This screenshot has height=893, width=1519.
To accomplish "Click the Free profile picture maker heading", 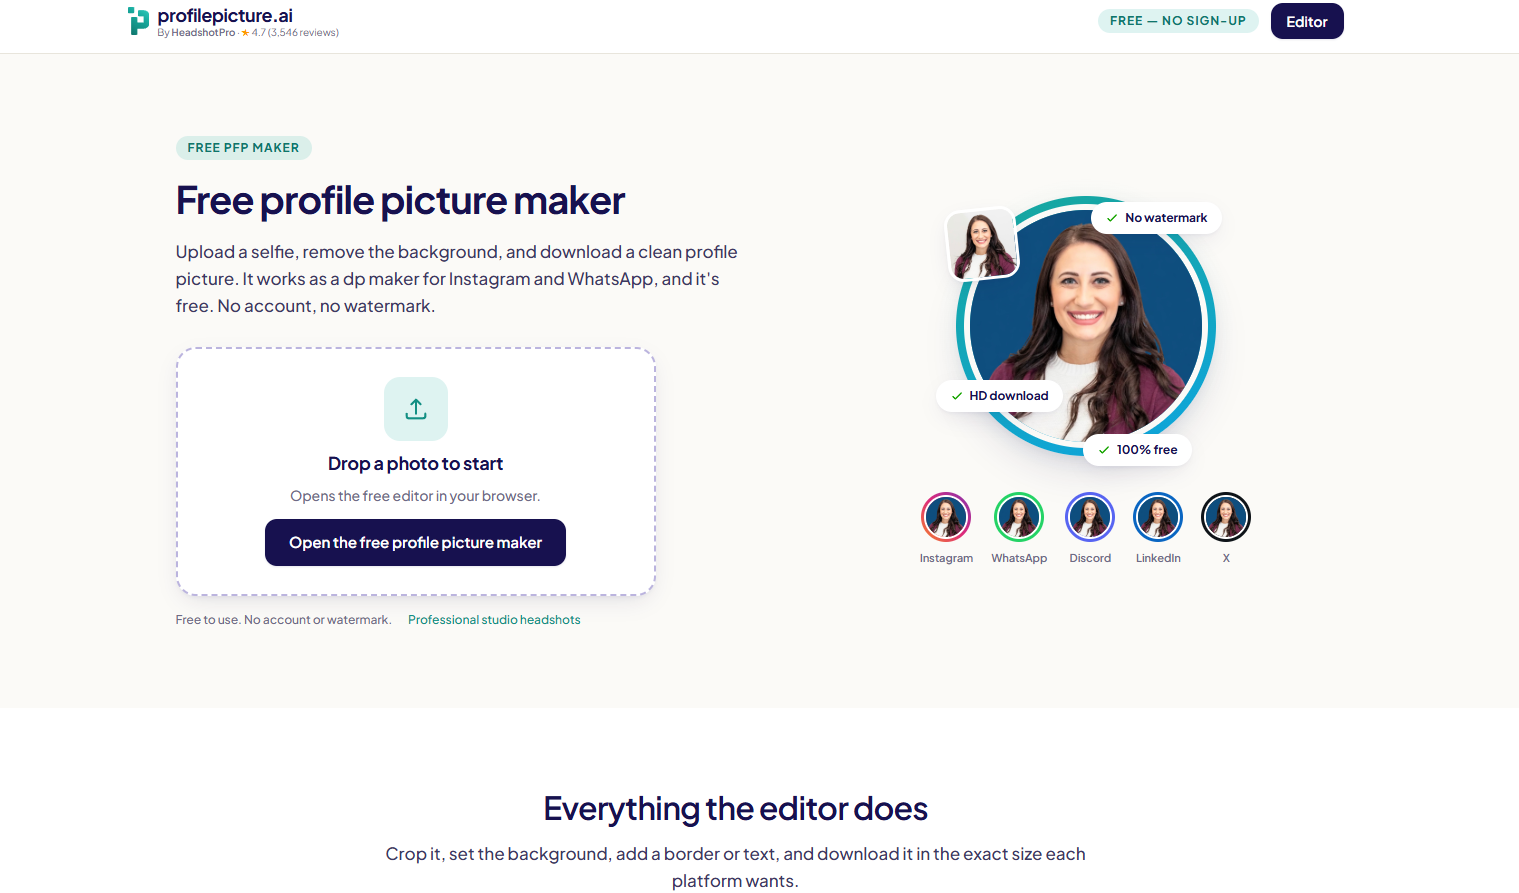I will coord(400,201).
